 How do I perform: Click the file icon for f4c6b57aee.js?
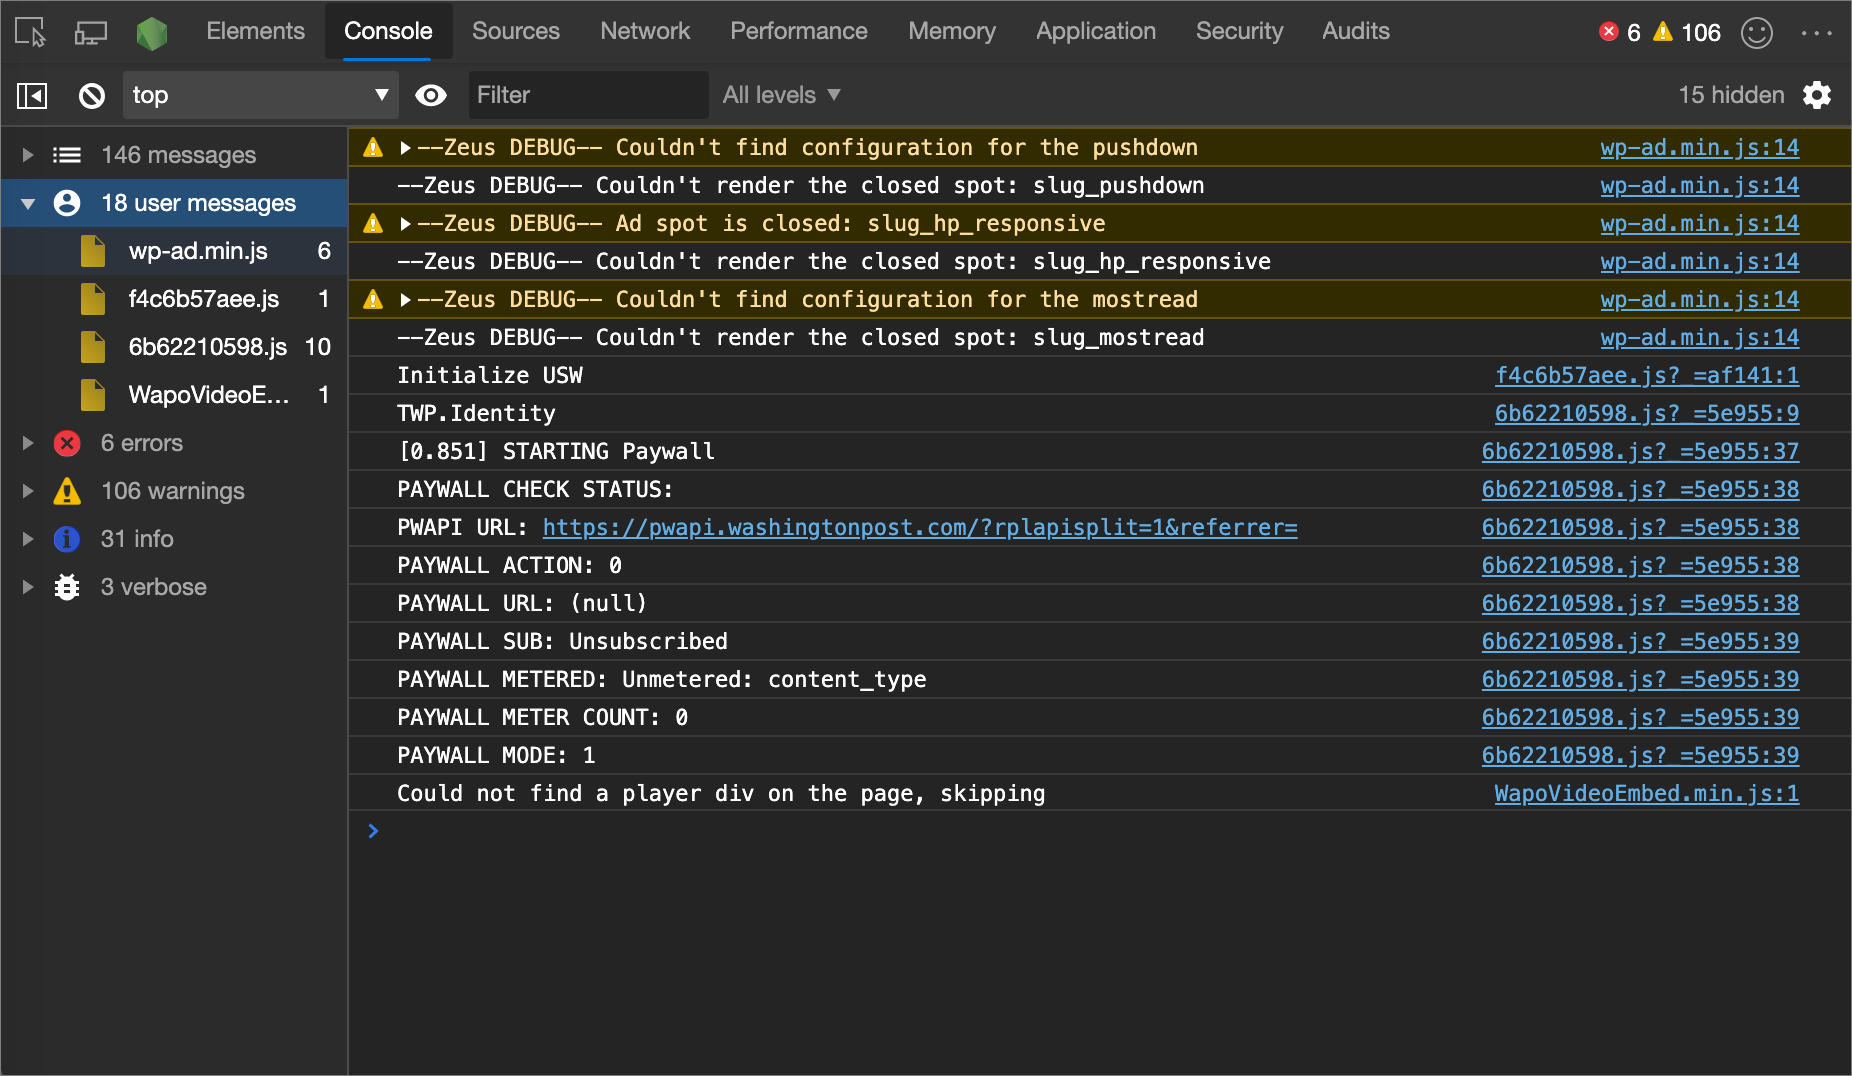(93, 299)
